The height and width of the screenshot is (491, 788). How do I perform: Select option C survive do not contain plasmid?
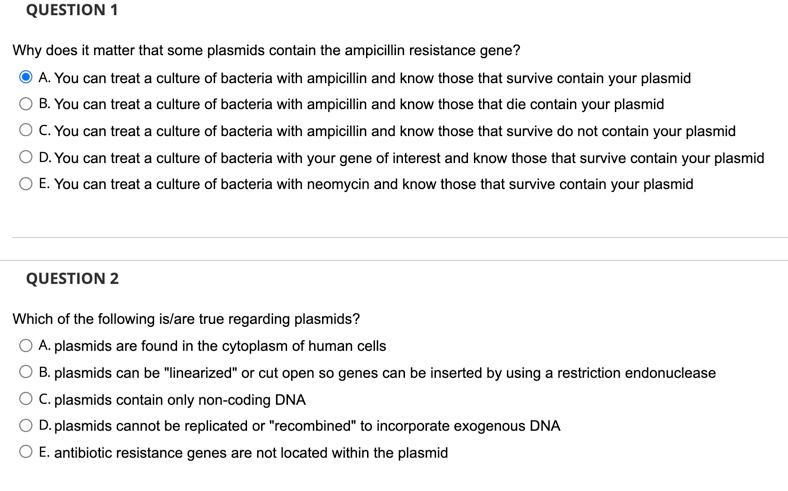point(26,130)
